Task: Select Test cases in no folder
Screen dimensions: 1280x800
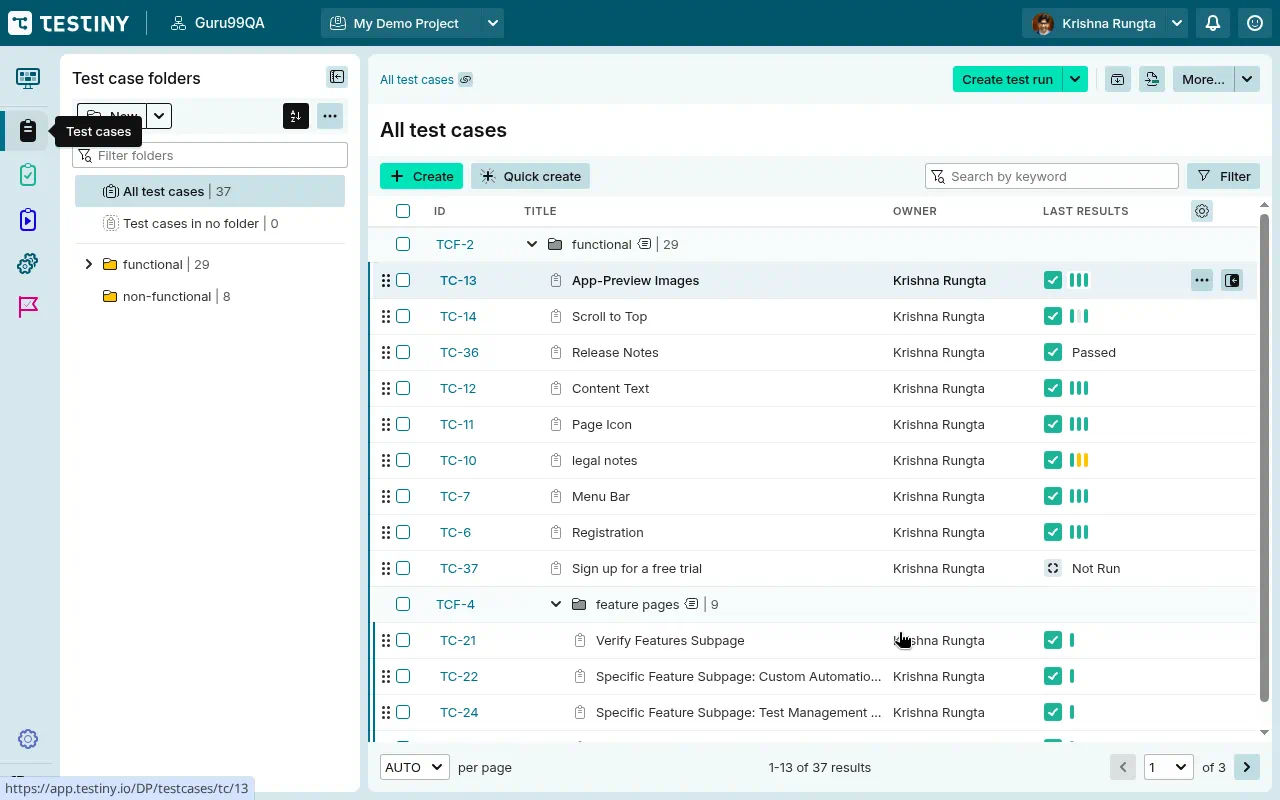Action: tap(210, 223)
